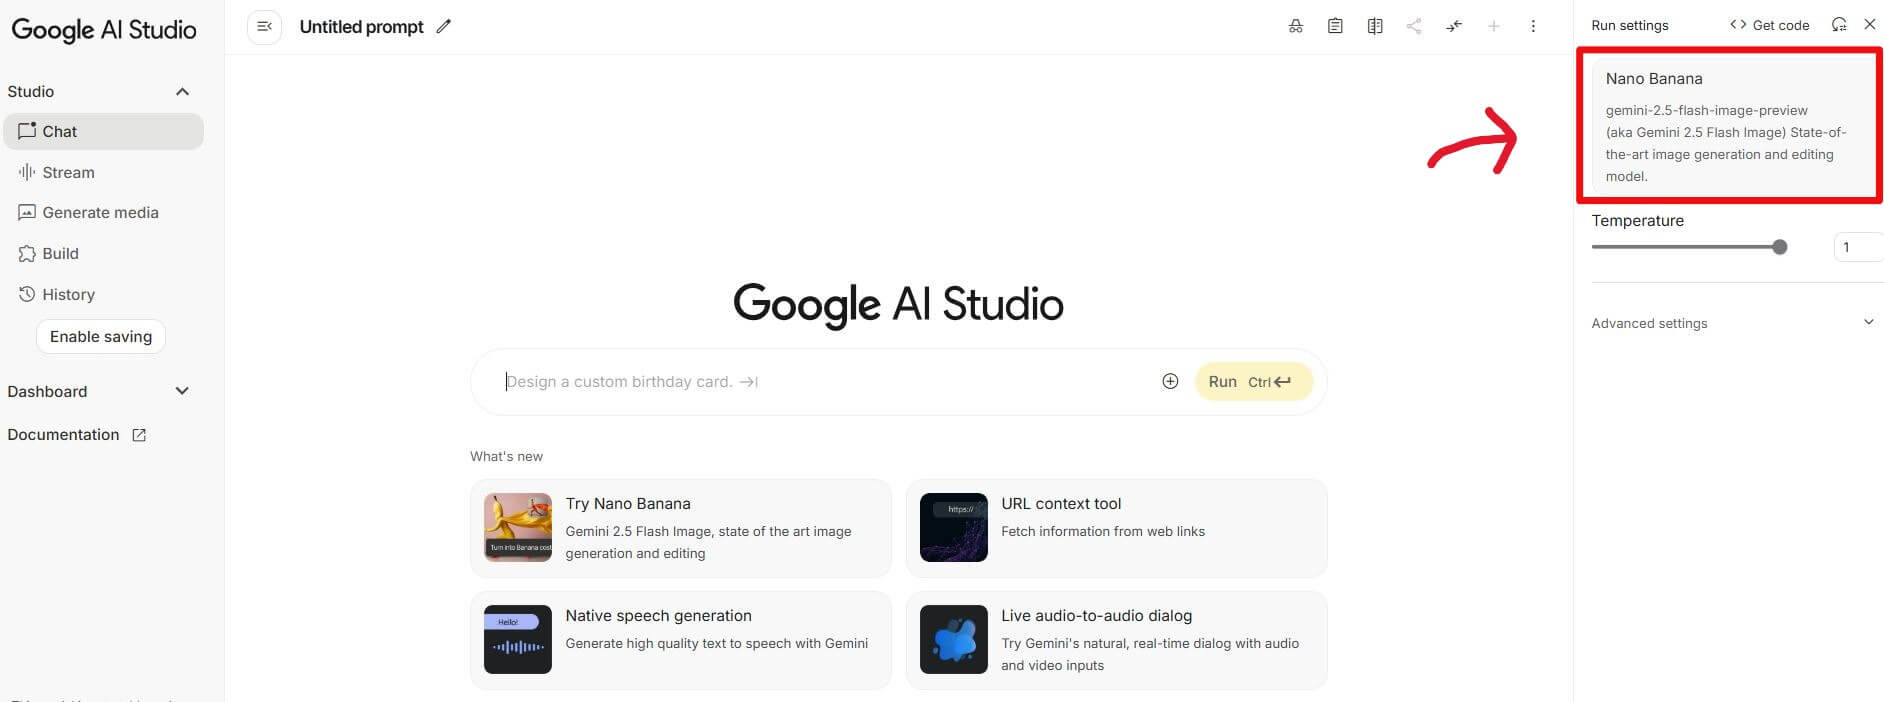Click the collapse arrows toolbar icon
This screenshot has height=702, width=1884.
[1454, 27]
